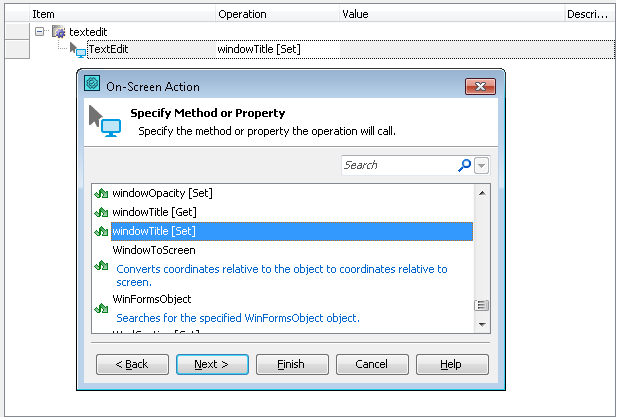The width and height of the screenshot is (620, 420).
Task: Click windowTitle [Get] property icon
Action: [100, 212]
